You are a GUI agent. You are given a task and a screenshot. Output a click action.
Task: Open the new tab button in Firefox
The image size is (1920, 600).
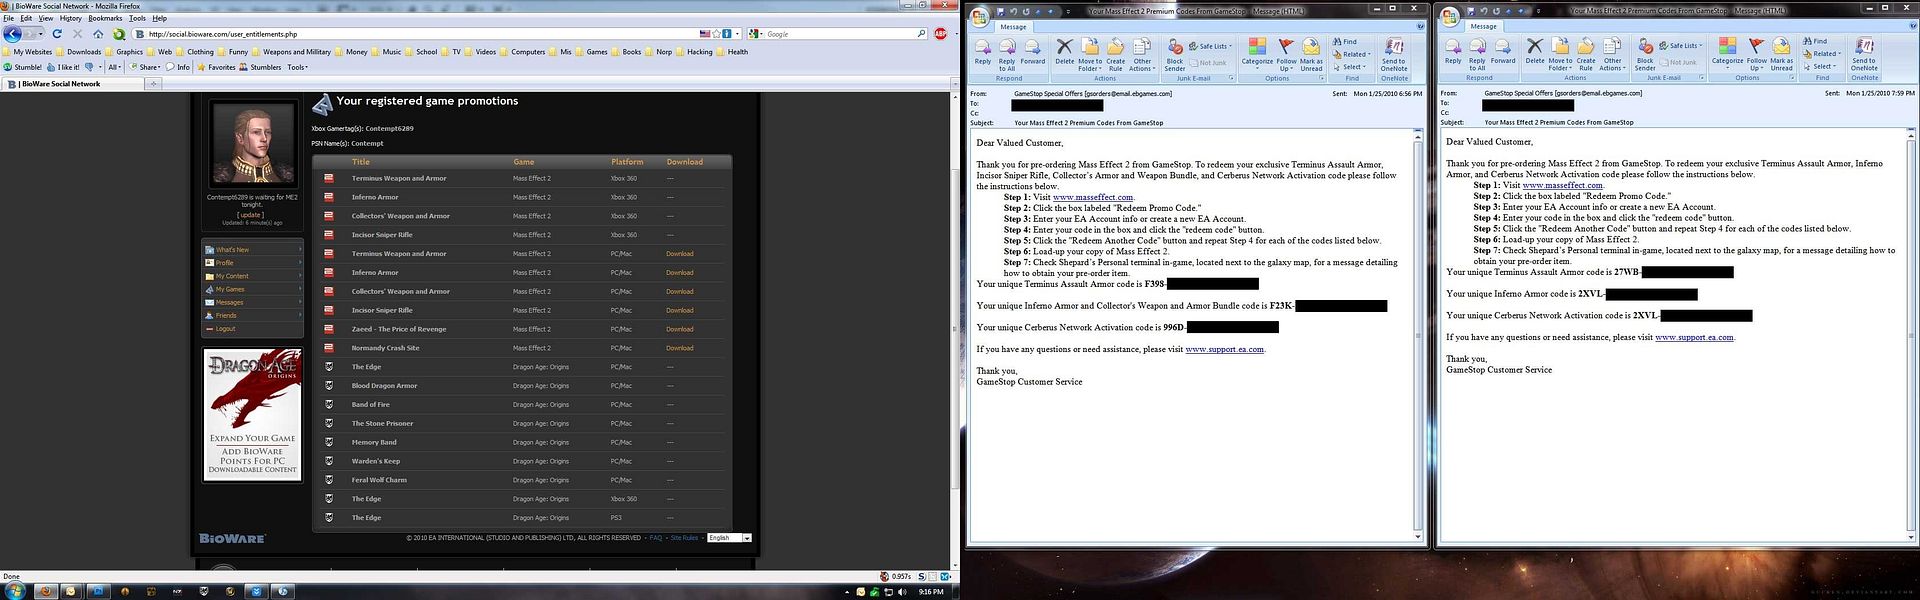(x=154, y=84)
